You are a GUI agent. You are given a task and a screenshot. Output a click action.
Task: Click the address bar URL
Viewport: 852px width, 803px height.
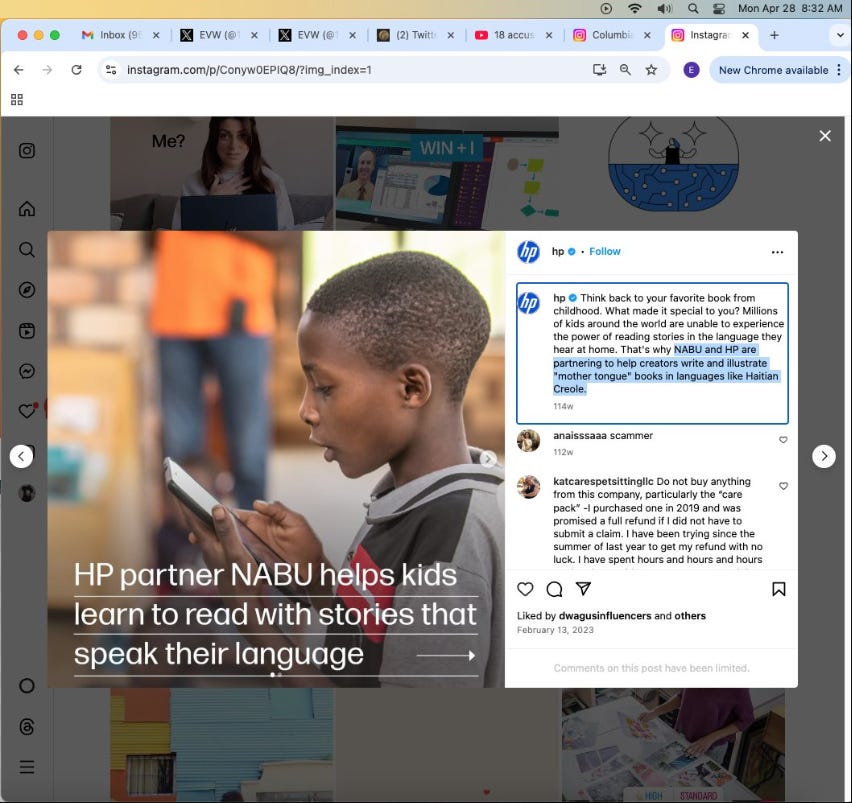[x=249, y=70]
